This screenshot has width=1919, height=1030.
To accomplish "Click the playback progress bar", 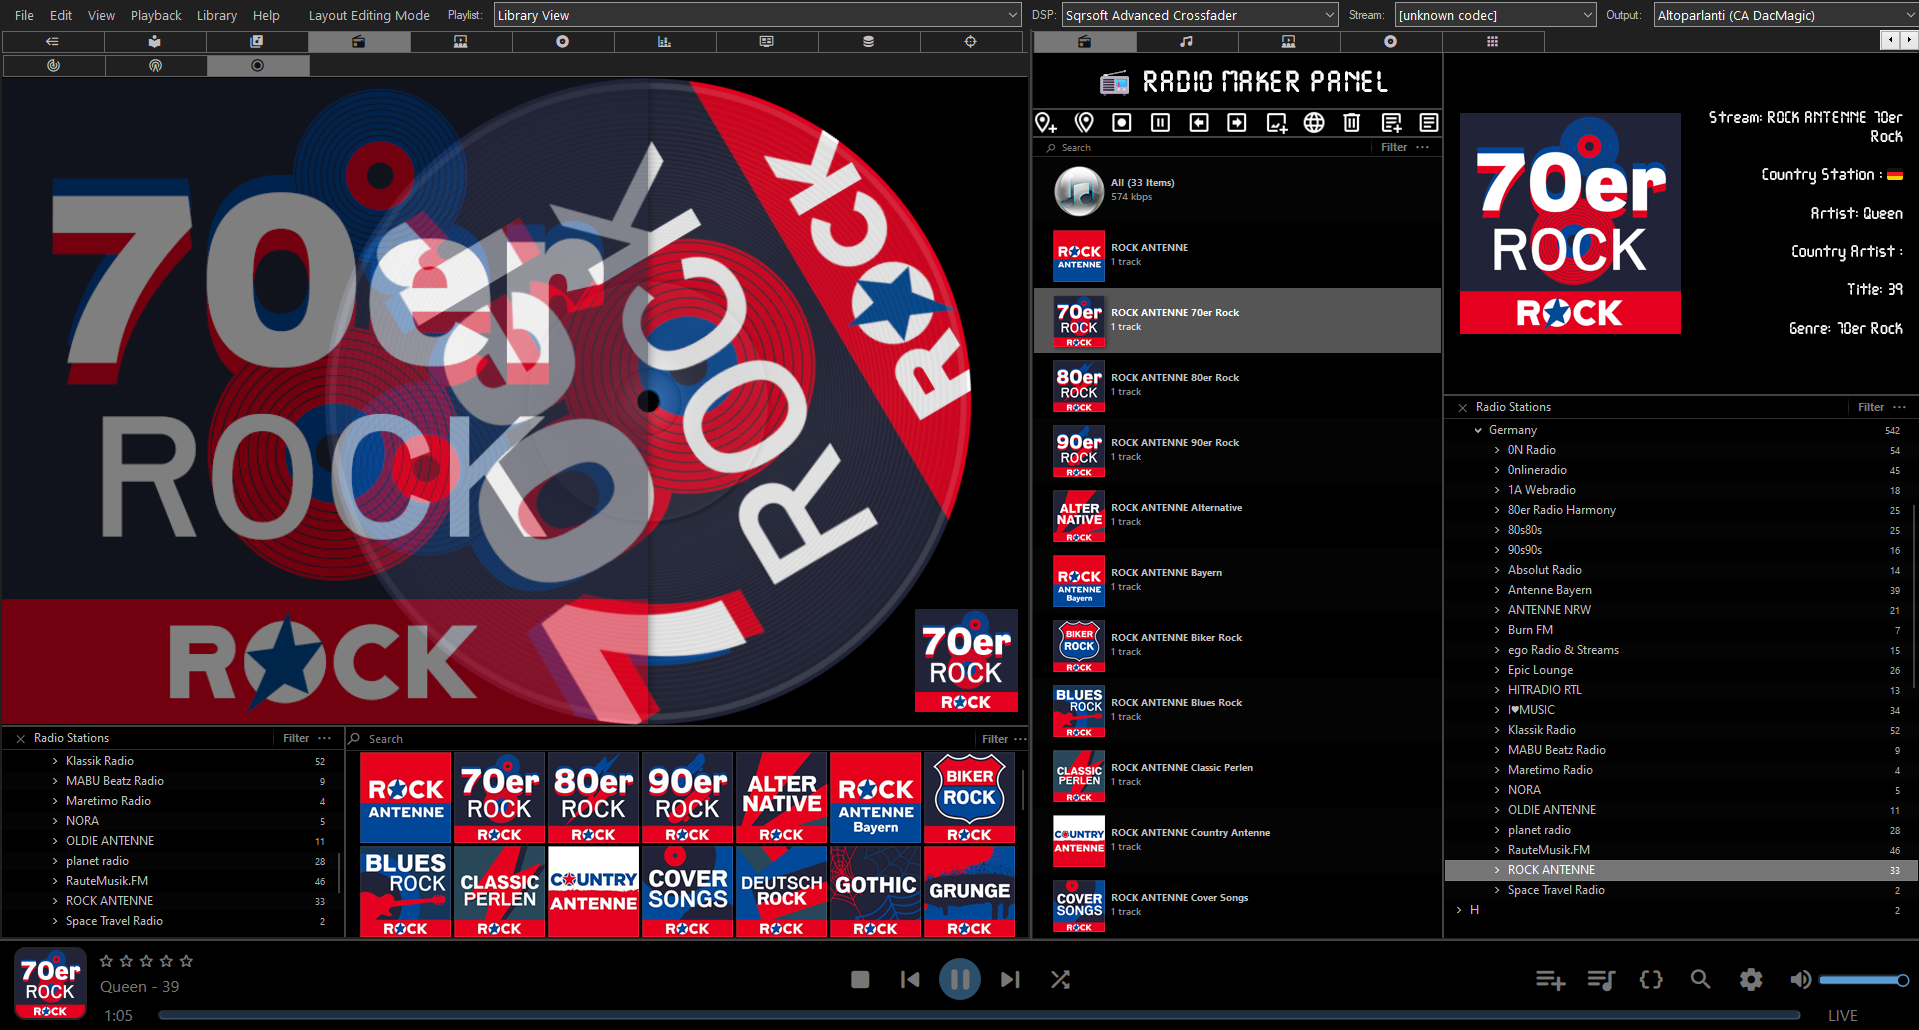I will (x=979, y=1015).
